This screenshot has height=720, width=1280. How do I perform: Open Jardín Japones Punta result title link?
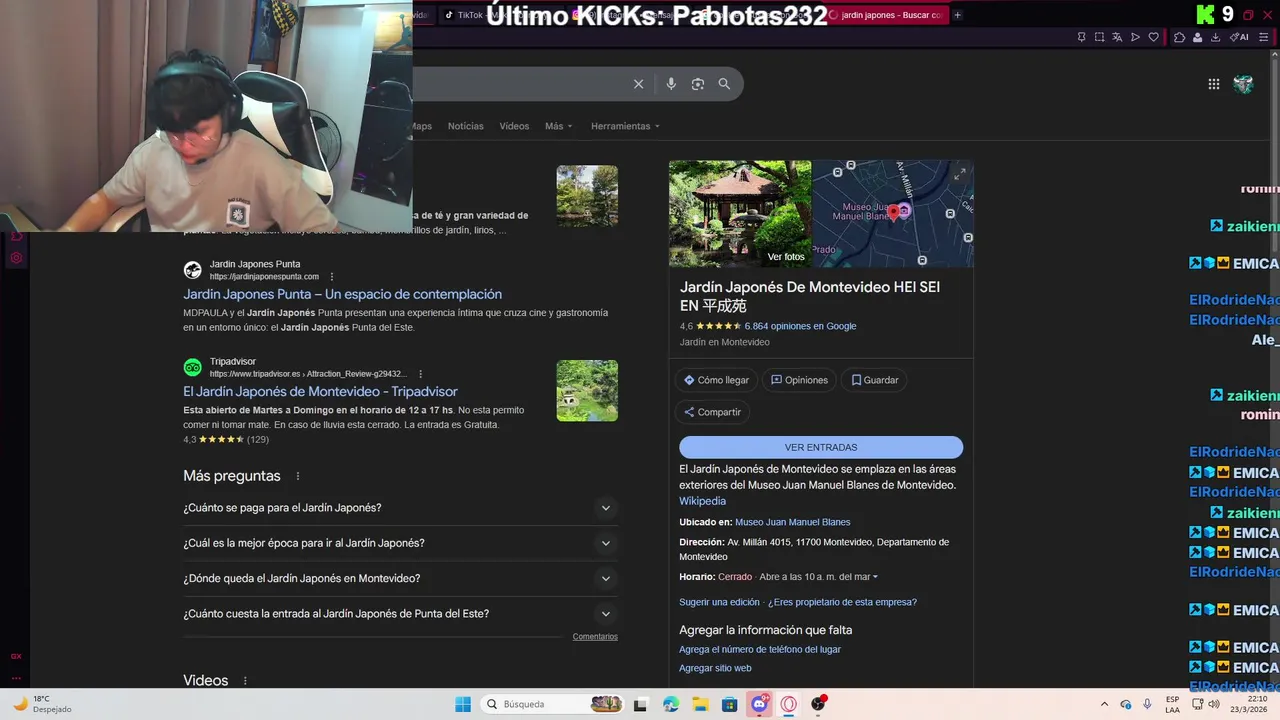[x=342, y=294]
